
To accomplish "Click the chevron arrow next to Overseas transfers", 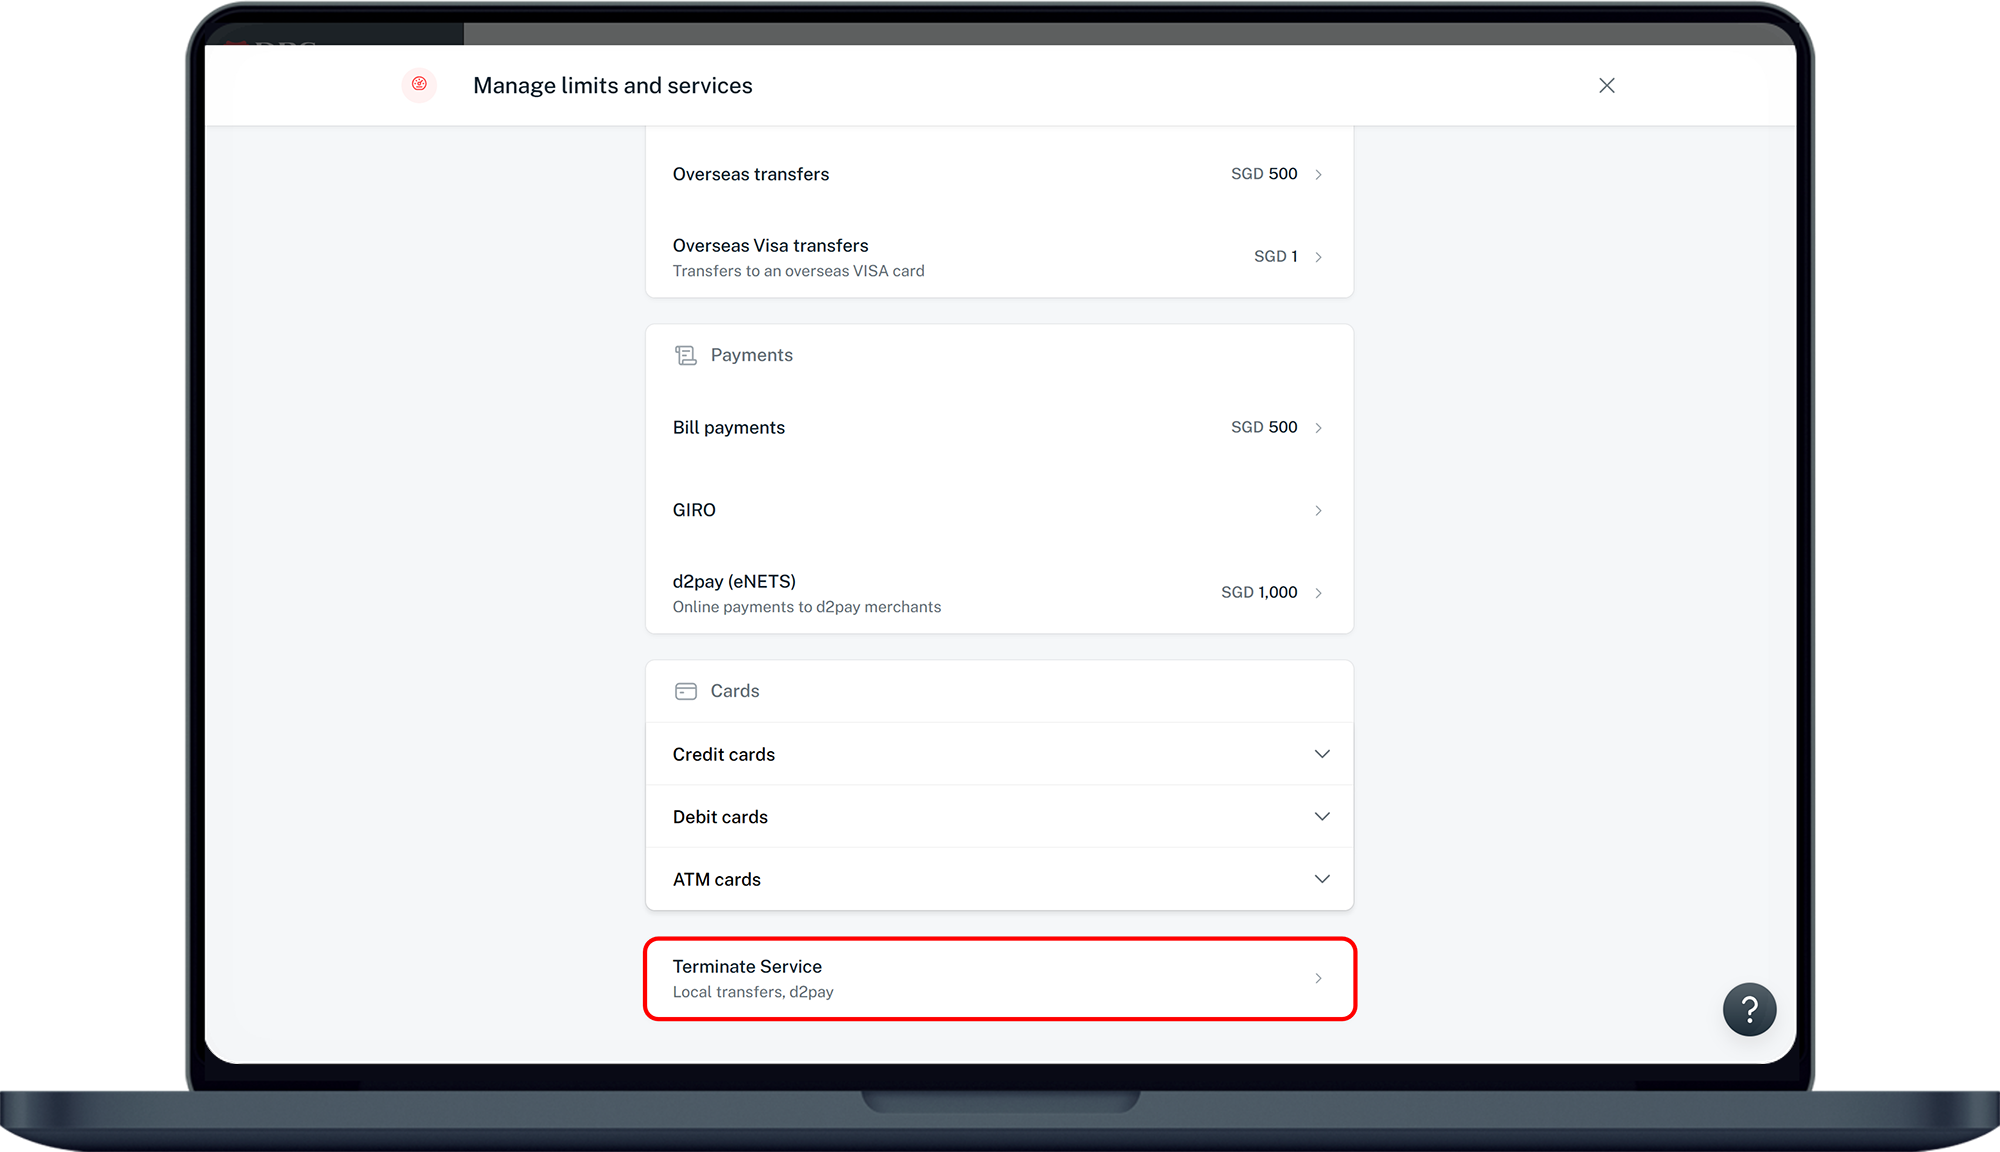I will [1318, 175].
